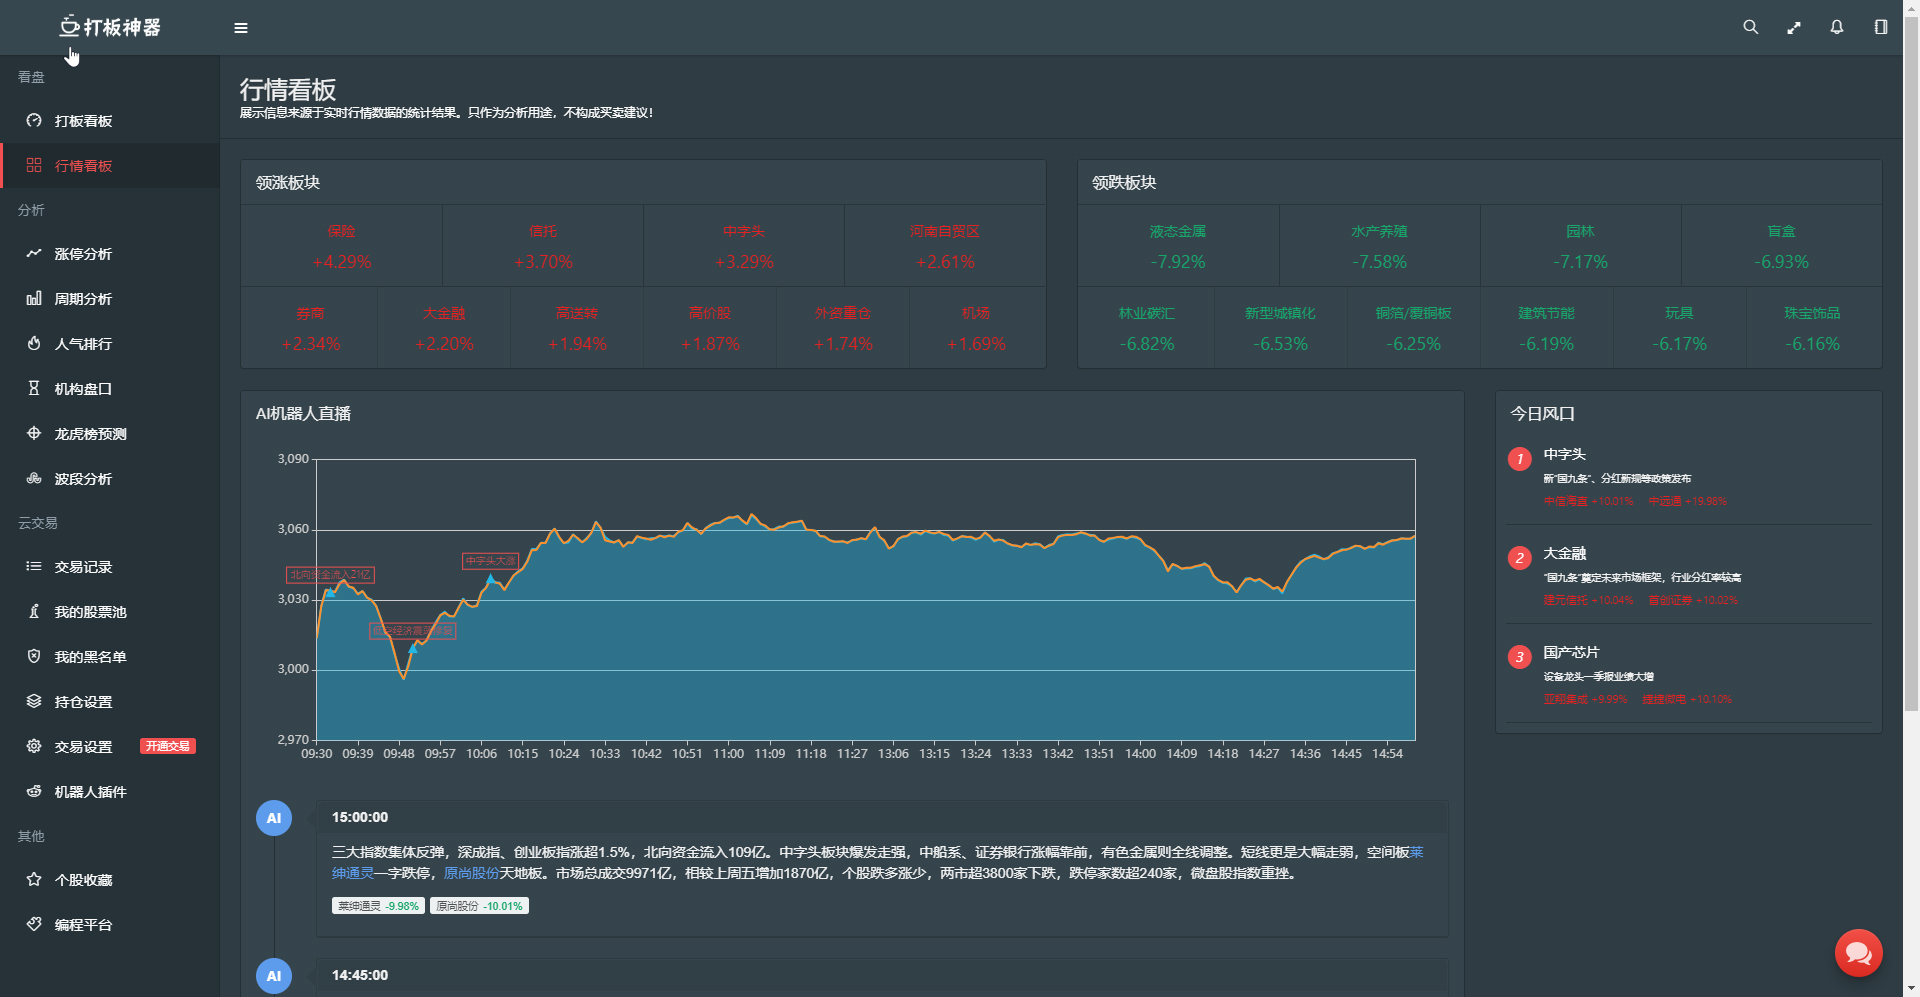Viewport: 1920px width, 997px height.
Task: Select 中字头 +3.29% sector cell
Action: (x=744, y=246)
